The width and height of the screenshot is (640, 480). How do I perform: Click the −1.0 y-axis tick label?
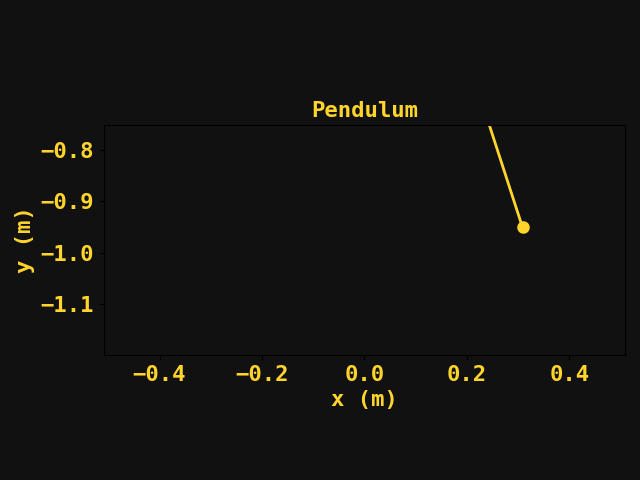(x=66, y=254)
